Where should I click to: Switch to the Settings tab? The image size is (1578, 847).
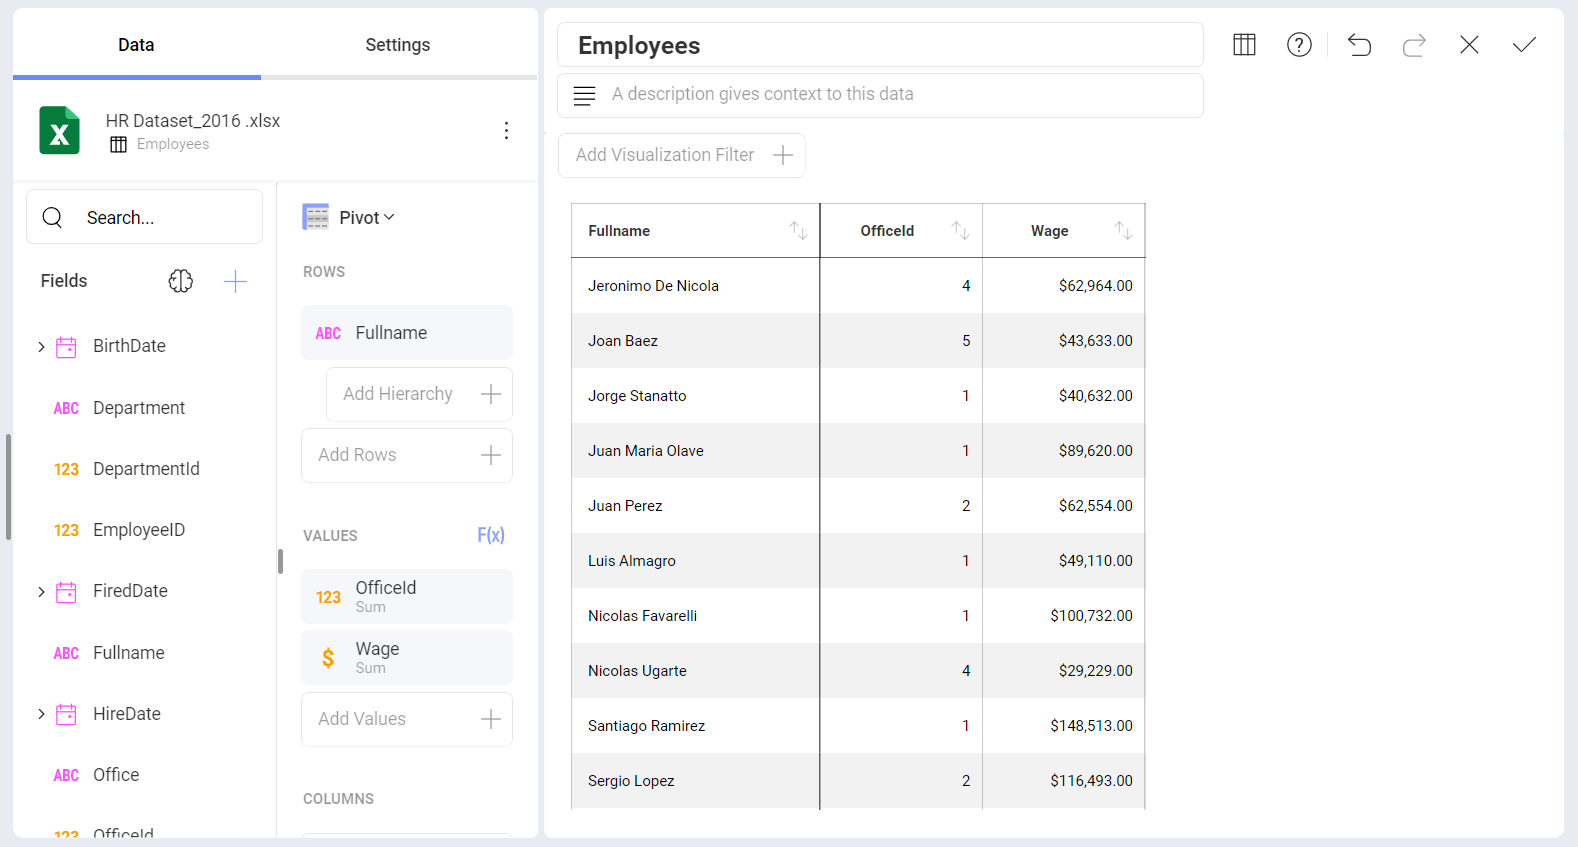click(x=398, y=45)
